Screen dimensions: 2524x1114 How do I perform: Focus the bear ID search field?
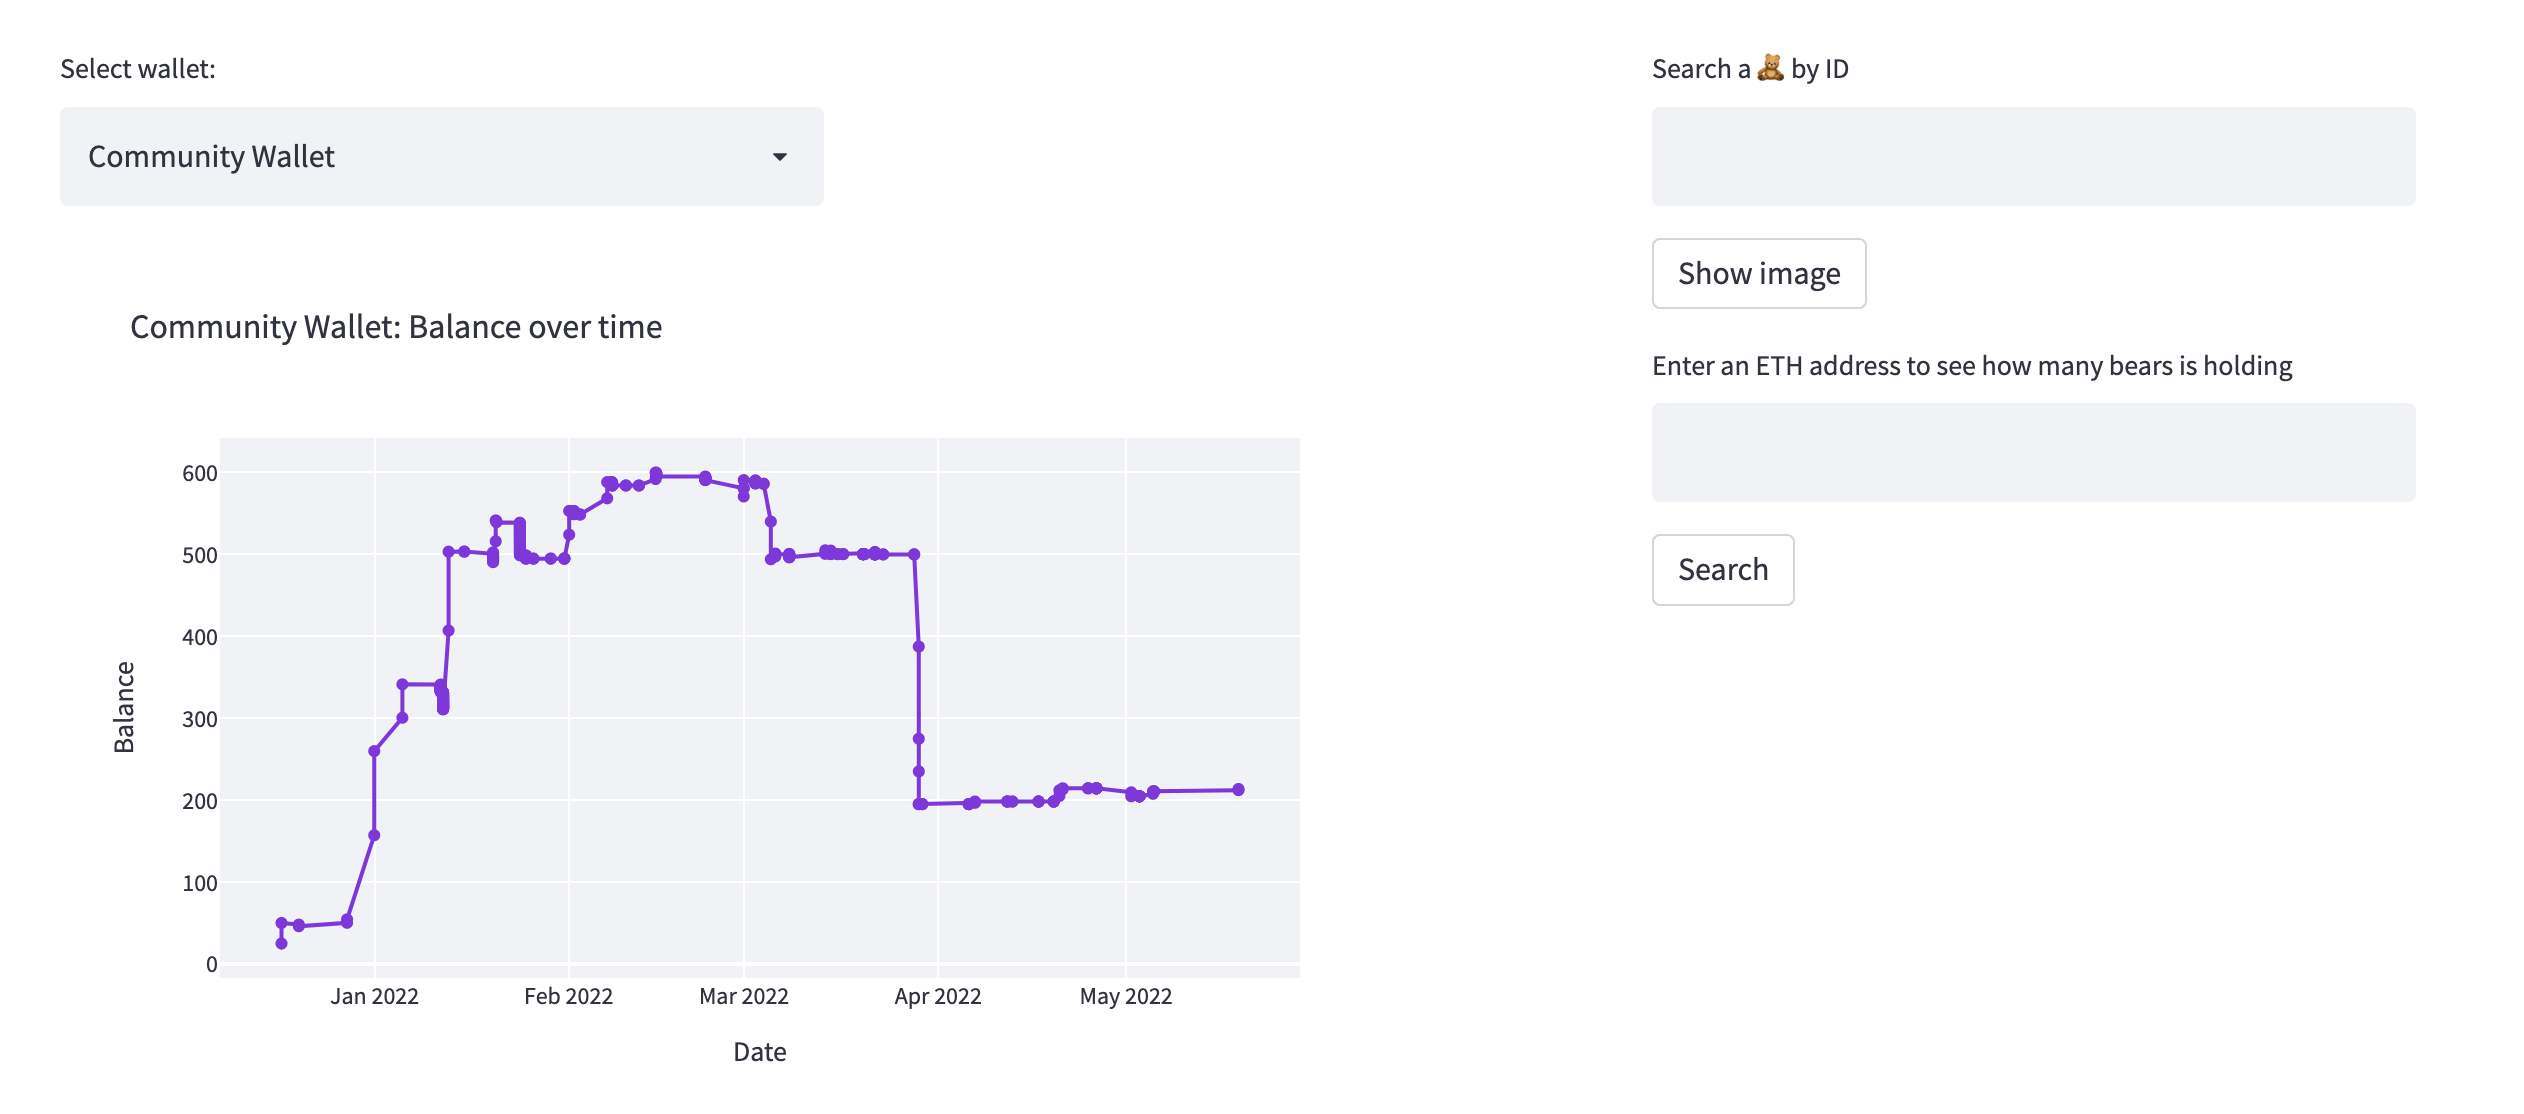pos(2032,157)
